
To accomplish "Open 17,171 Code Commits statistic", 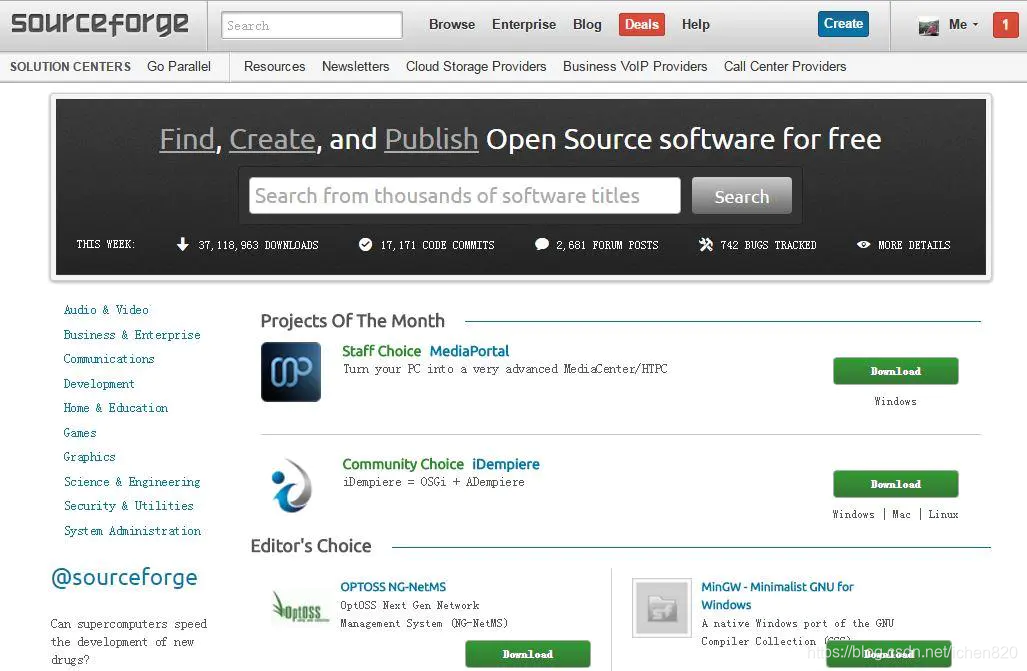I will [438, 245].
